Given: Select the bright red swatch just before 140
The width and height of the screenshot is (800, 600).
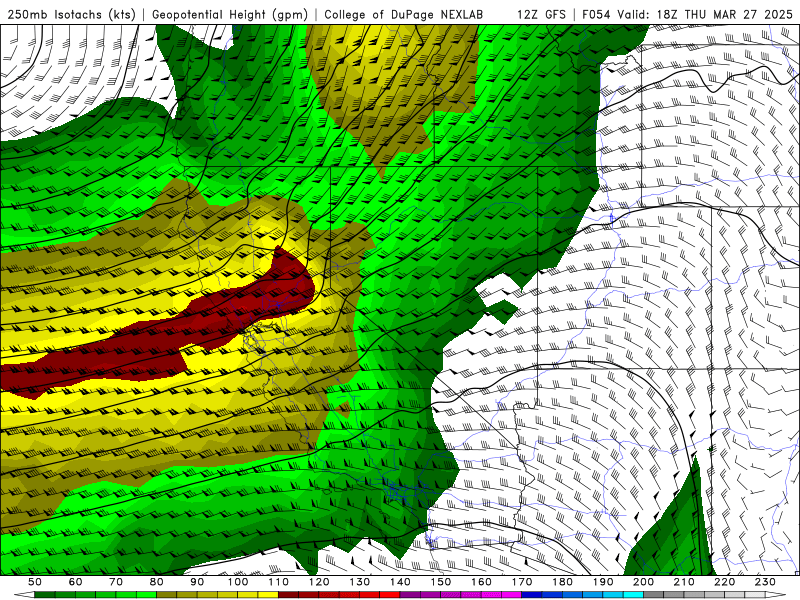Looking at the screenshot, I should [390, 595].
